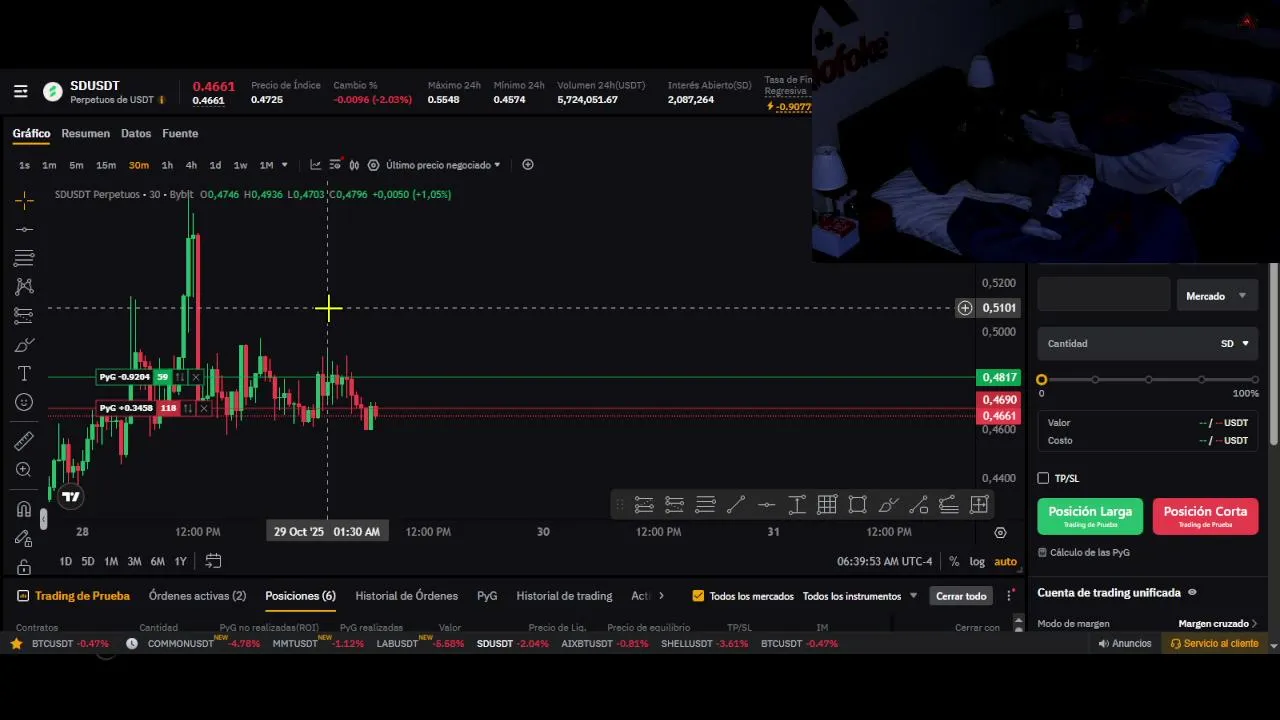The height and width of the screenshot is (720, 1280).
Task: Open the Mercado order type dropdown
Action: click(x=1217, y=296)
